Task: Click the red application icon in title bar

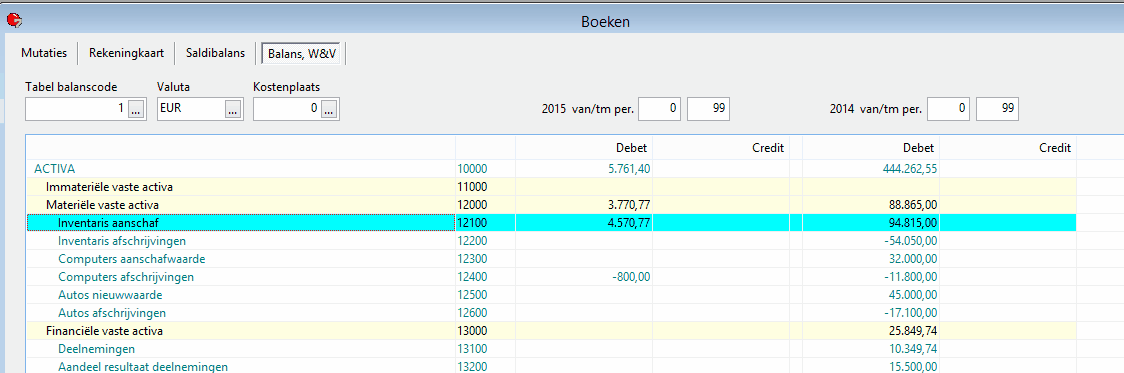Action: click(x=14, y=21)
